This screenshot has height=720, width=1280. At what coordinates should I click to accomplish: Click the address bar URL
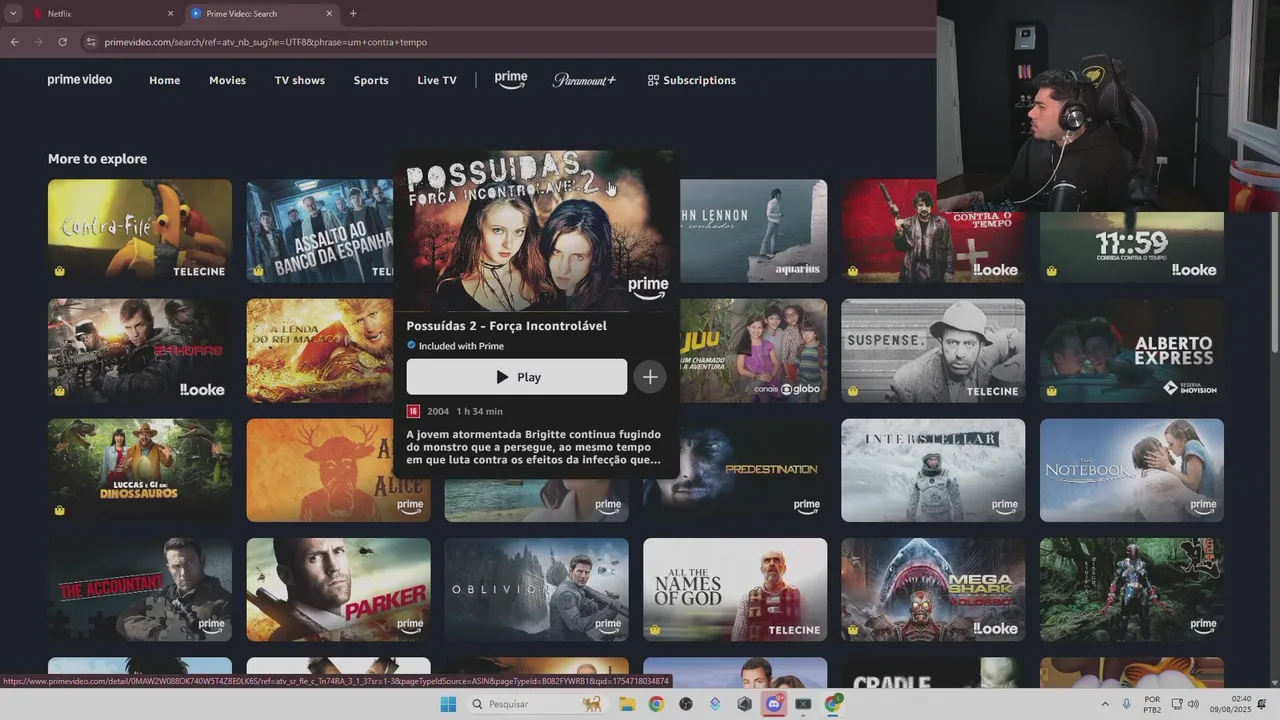point(266,42)
